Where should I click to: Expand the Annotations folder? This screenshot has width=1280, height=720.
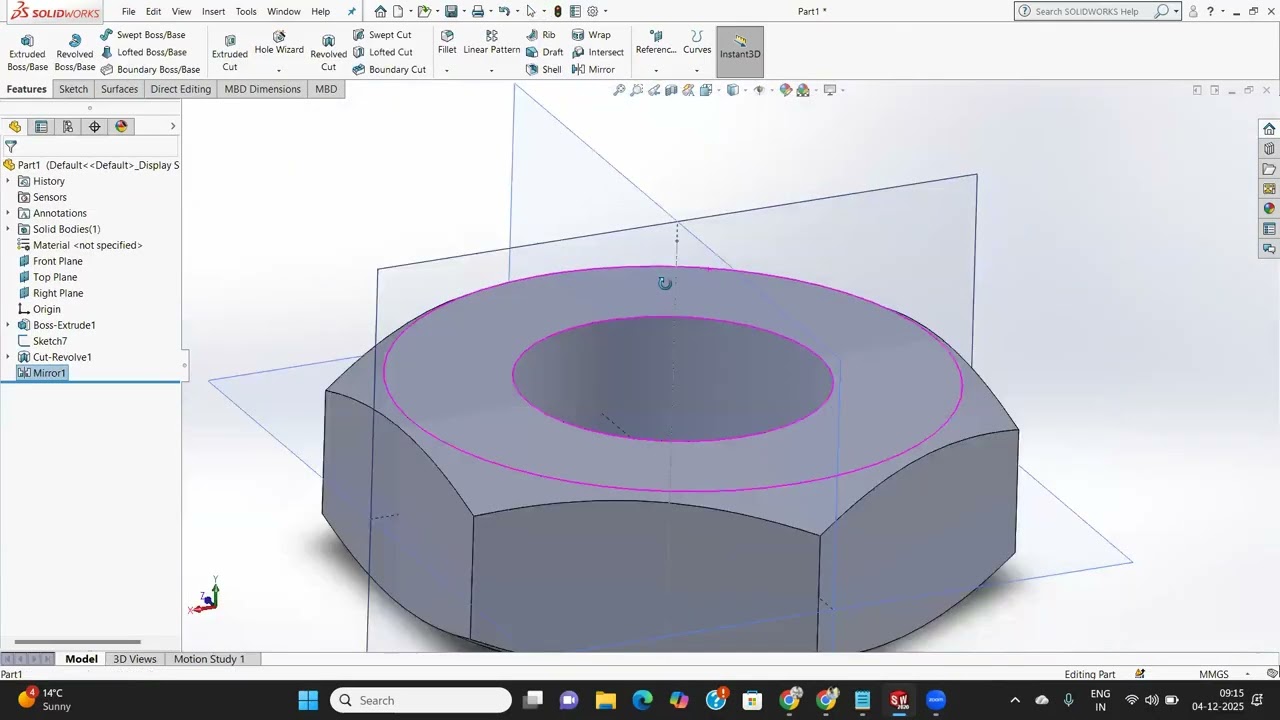point(8,213)
